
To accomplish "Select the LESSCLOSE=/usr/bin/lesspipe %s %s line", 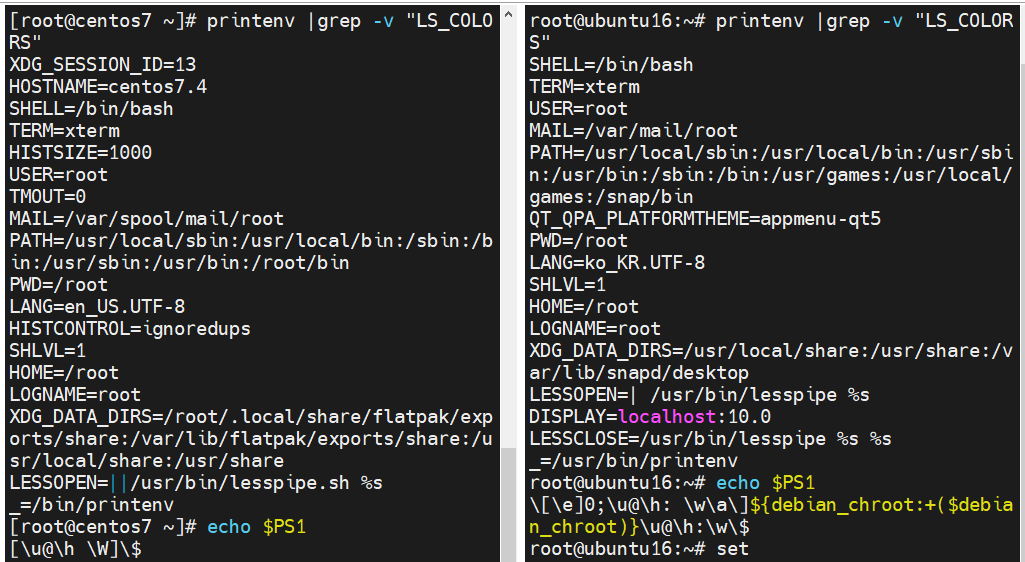I will point(710,438).
